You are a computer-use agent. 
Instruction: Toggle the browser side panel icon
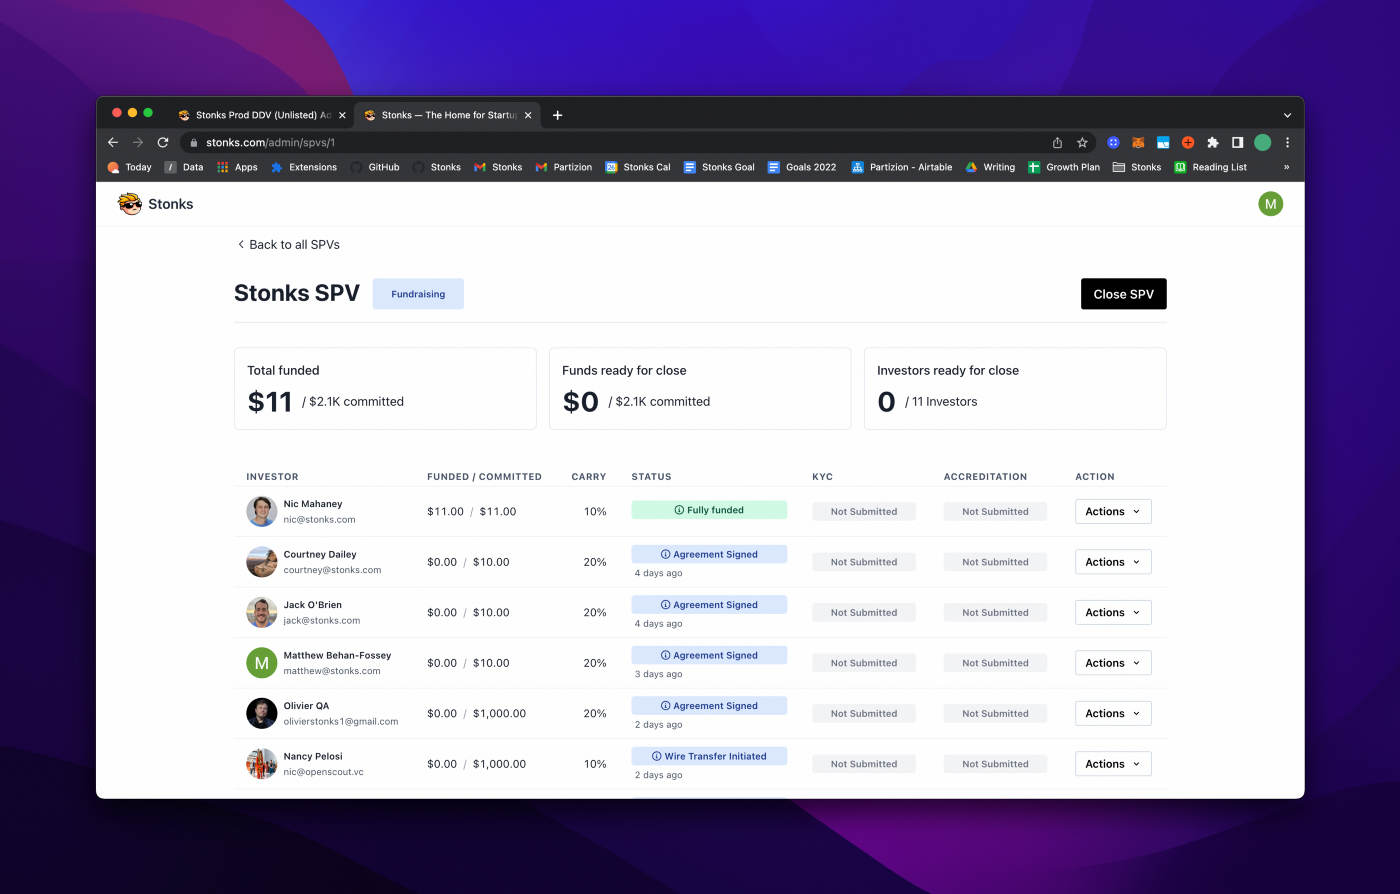click(1237, 143)
